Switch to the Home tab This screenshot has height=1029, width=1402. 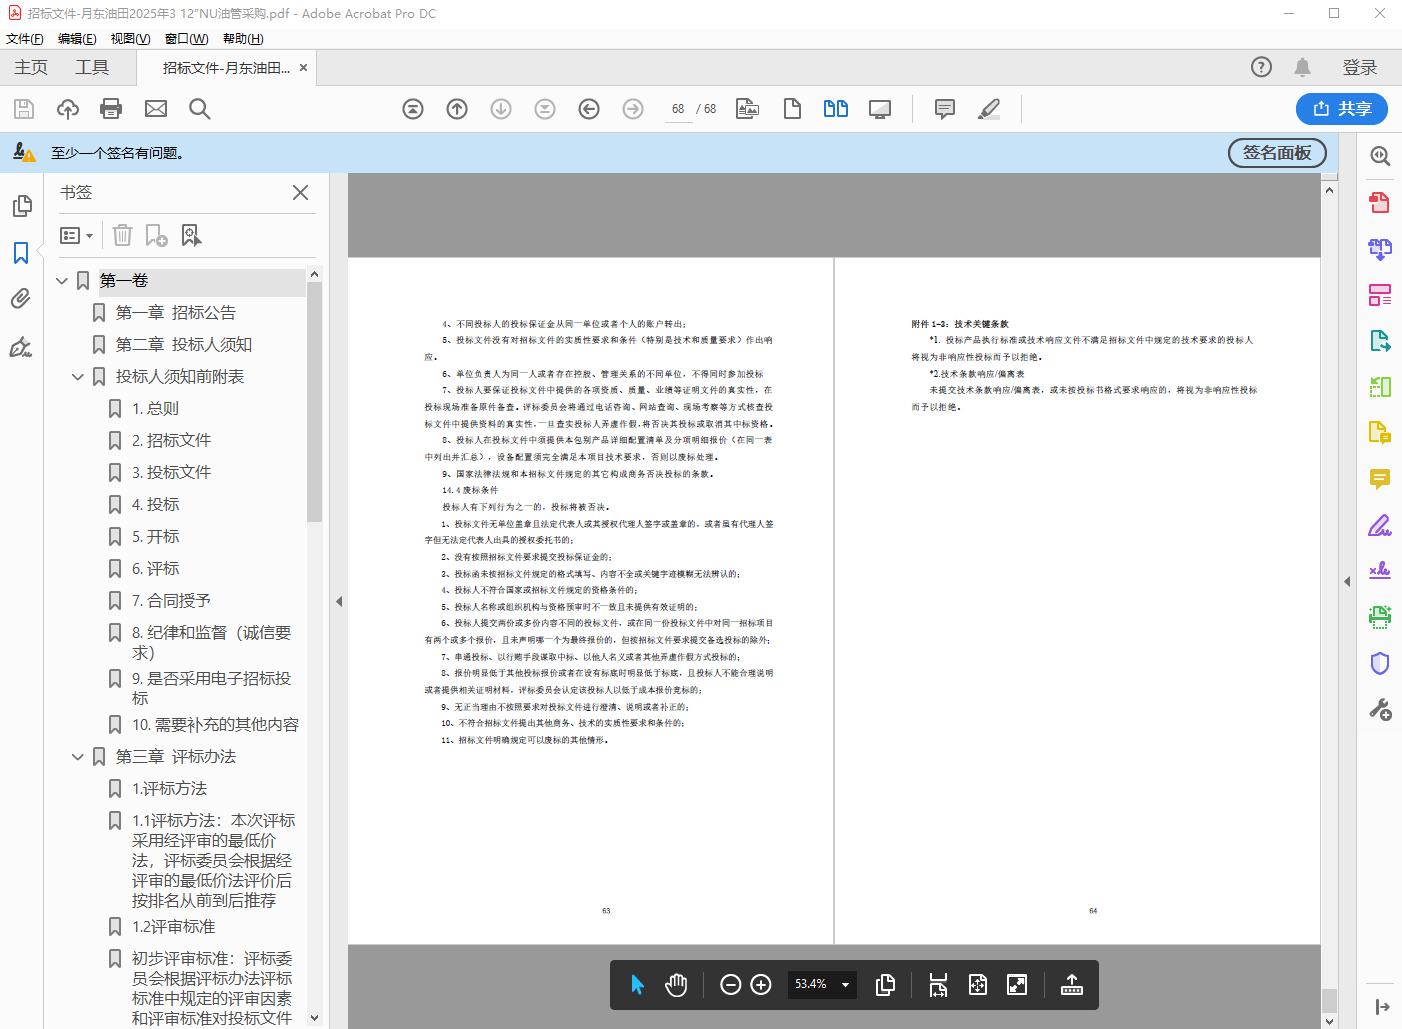pyautogui.click(x=31, y=67)
